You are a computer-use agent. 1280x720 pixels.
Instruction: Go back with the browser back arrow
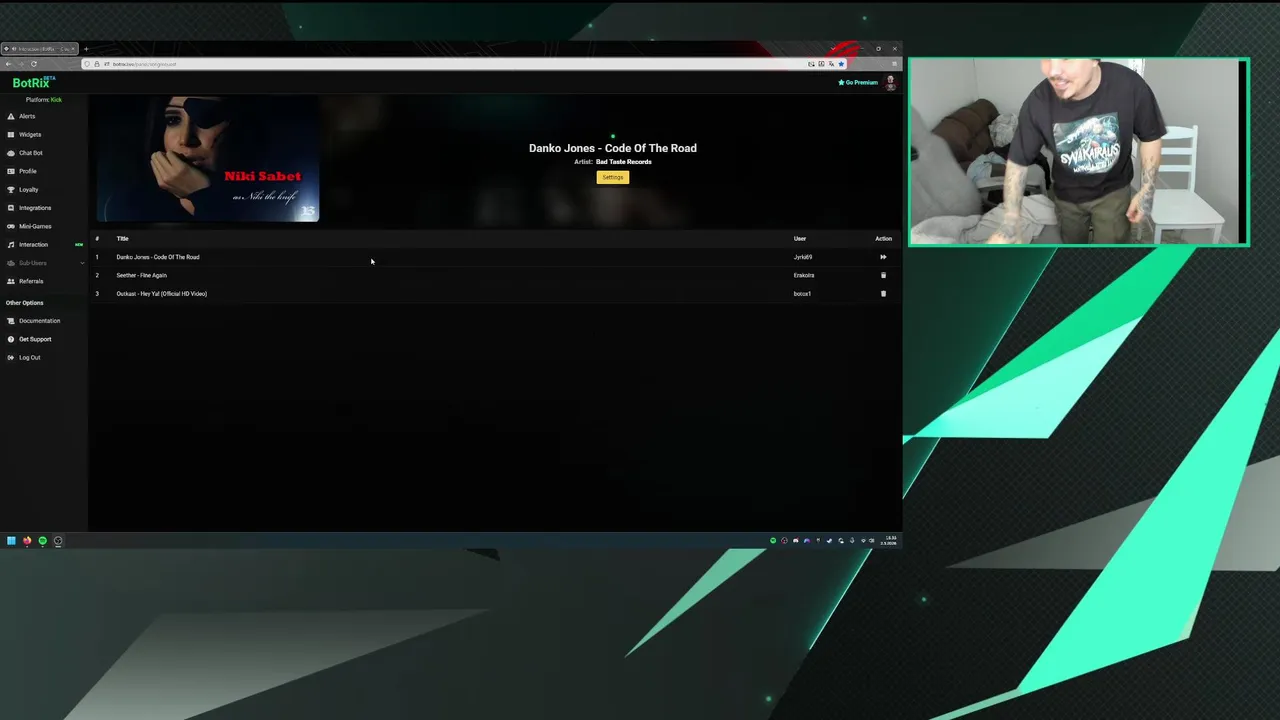[x=8, y=64]
